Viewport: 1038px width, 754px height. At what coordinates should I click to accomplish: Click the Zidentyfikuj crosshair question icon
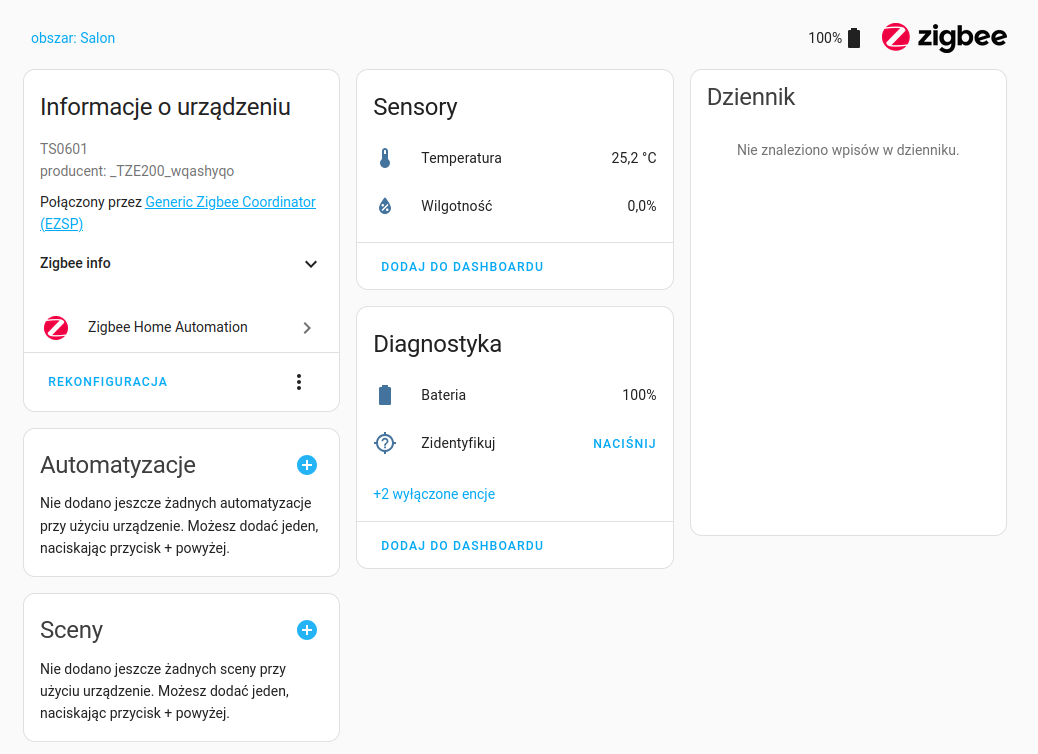(385, 443)
